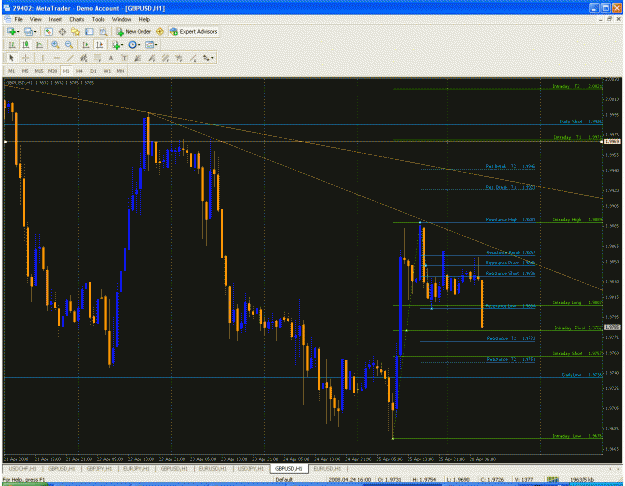Select the text 'A' drawing tool

click(x=111, y=58)
